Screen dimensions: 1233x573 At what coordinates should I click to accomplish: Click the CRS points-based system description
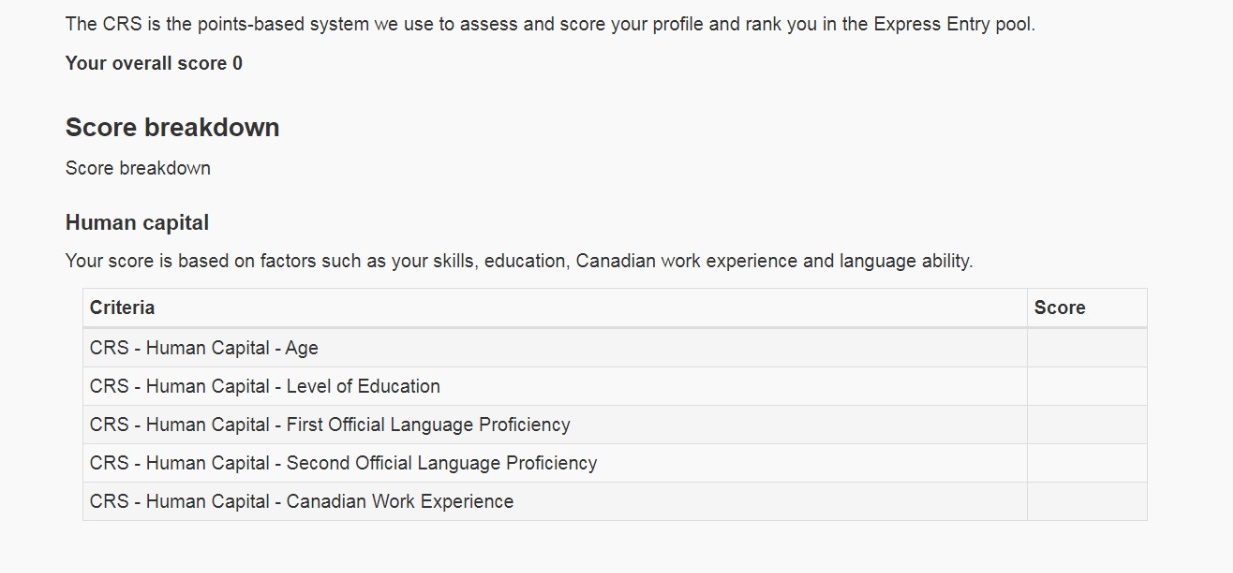tap(550, 24)
